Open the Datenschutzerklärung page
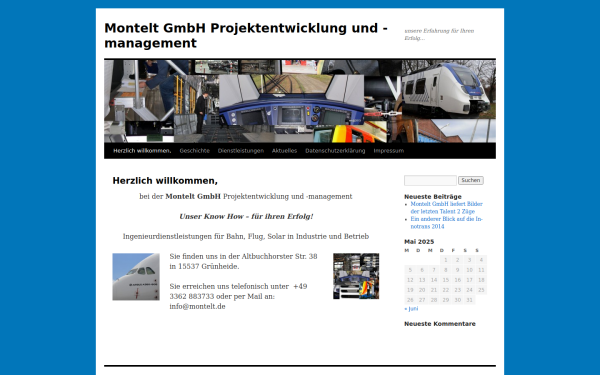The height and width of the screenshot is (375, 600). 335,151
